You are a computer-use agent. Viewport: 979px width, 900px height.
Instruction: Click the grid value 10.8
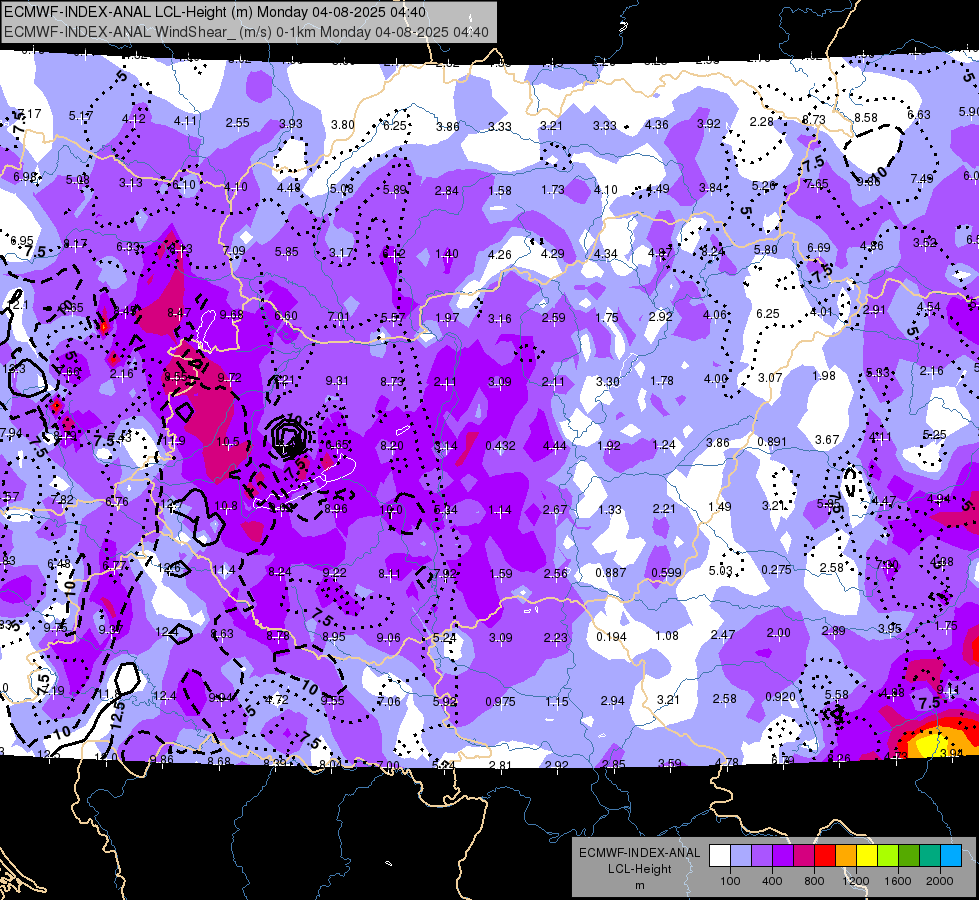[x=226, y=506]
